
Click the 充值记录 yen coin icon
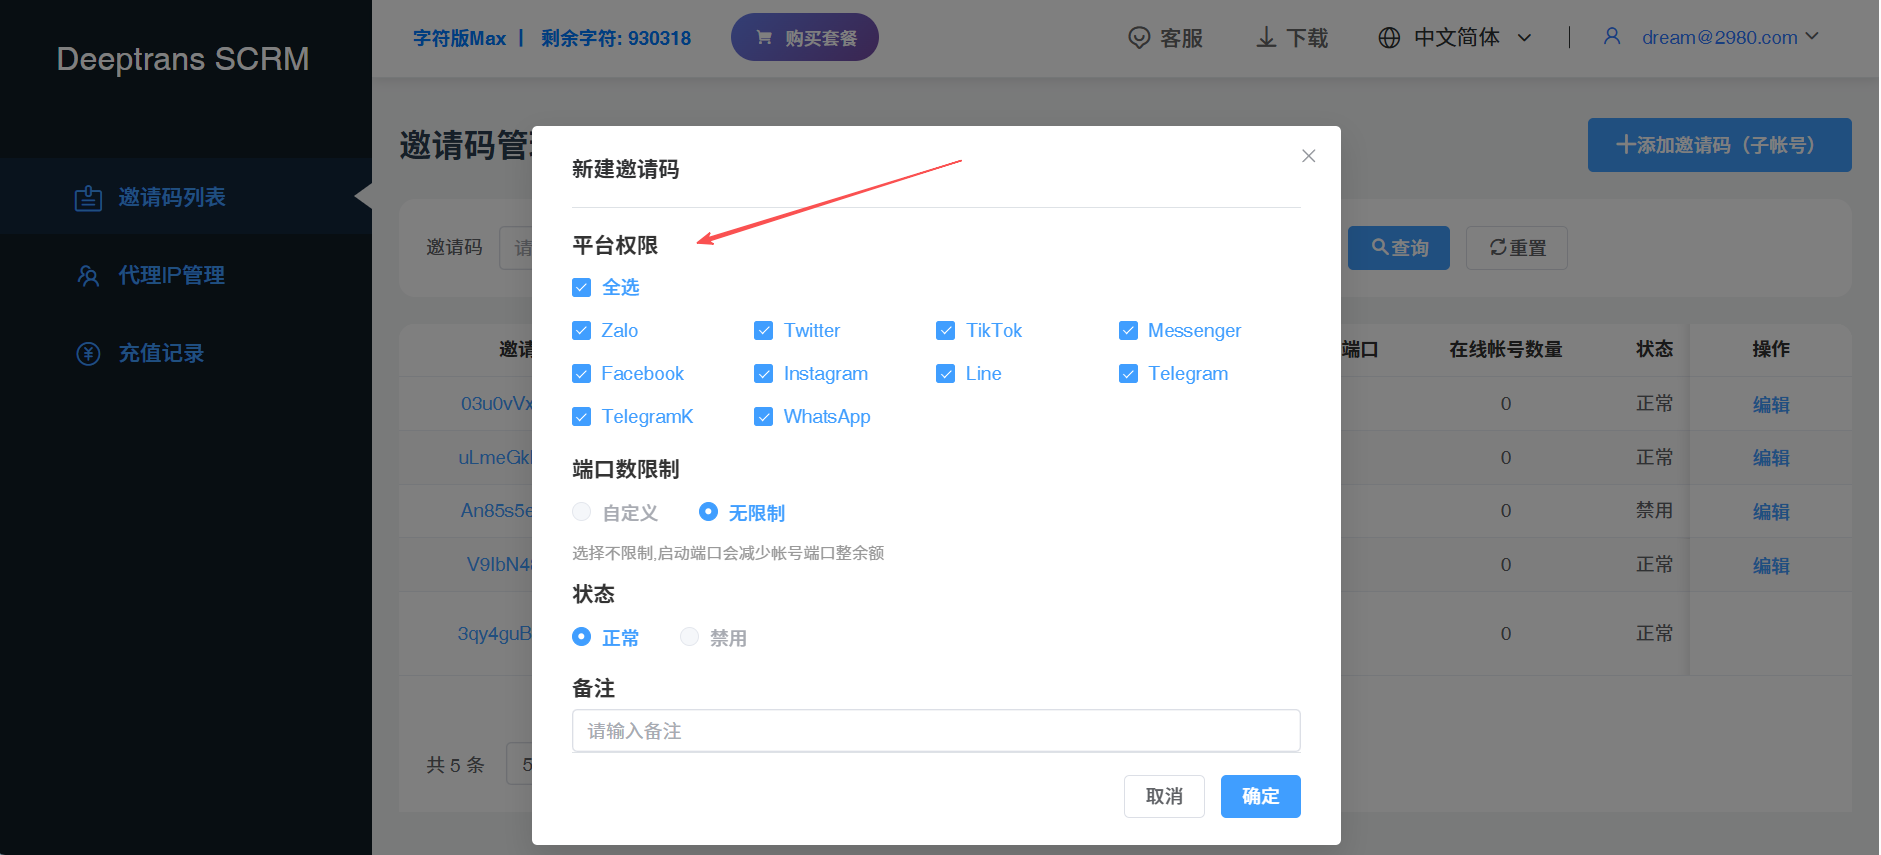click(x=88, y=354)
